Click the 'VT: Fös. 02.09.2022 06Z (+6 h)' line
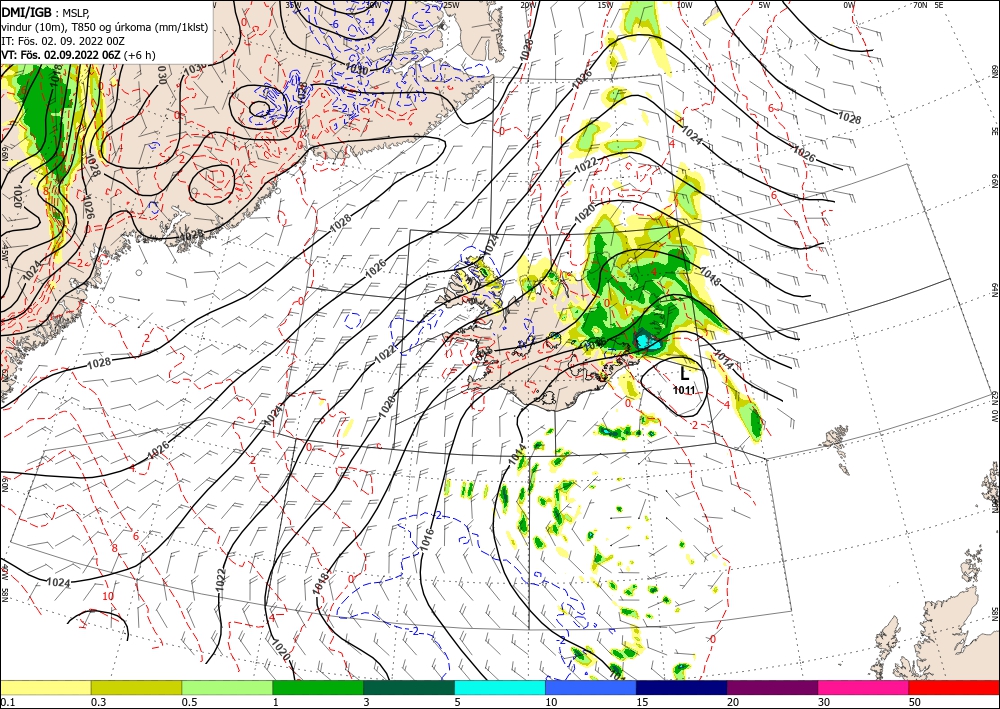 (x=78, y=55)
